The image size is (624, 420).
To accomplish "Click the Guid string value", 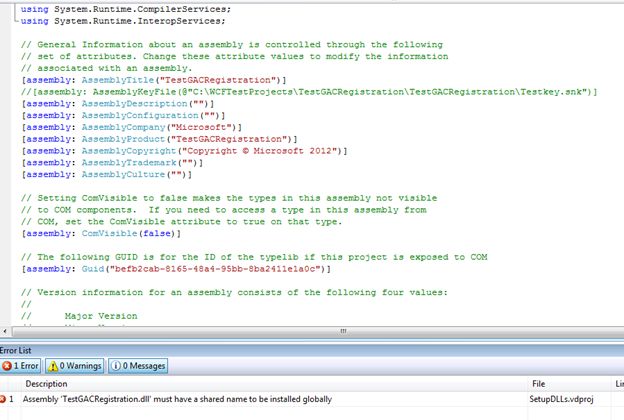I will [217, 269].
